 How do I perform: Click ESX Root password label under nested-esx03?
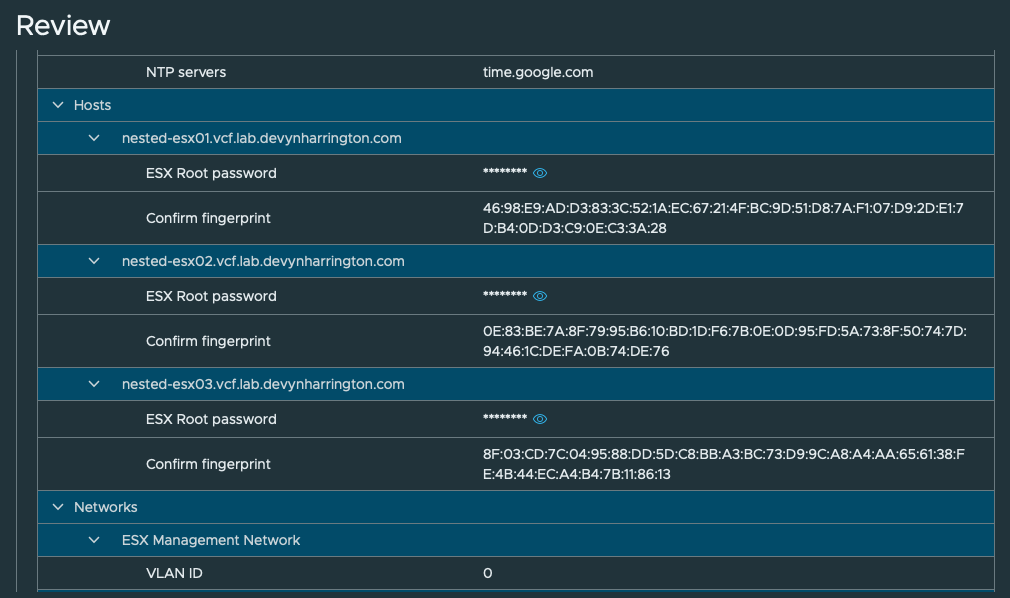211,420
